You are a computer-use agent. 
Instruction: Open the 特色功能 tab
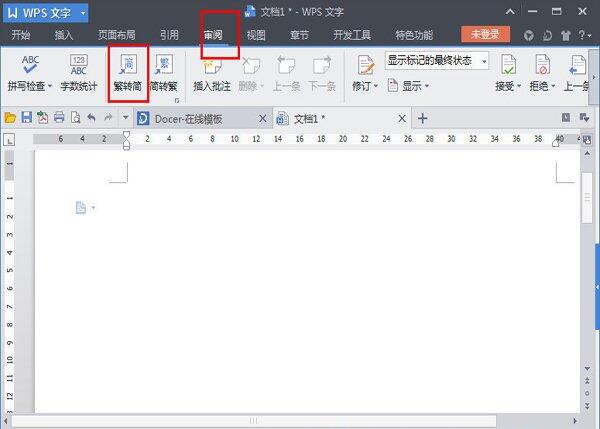point(414,35)
